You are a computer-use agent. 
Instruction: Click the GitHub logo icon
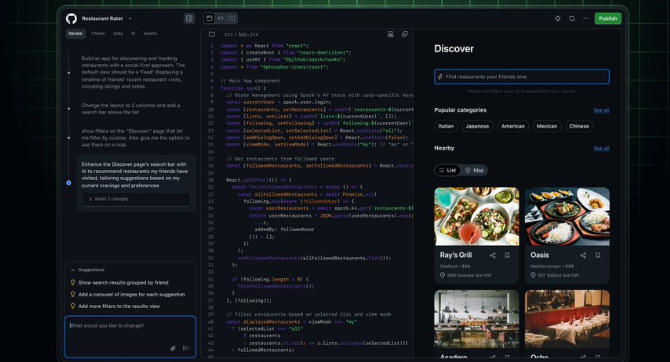71,18
